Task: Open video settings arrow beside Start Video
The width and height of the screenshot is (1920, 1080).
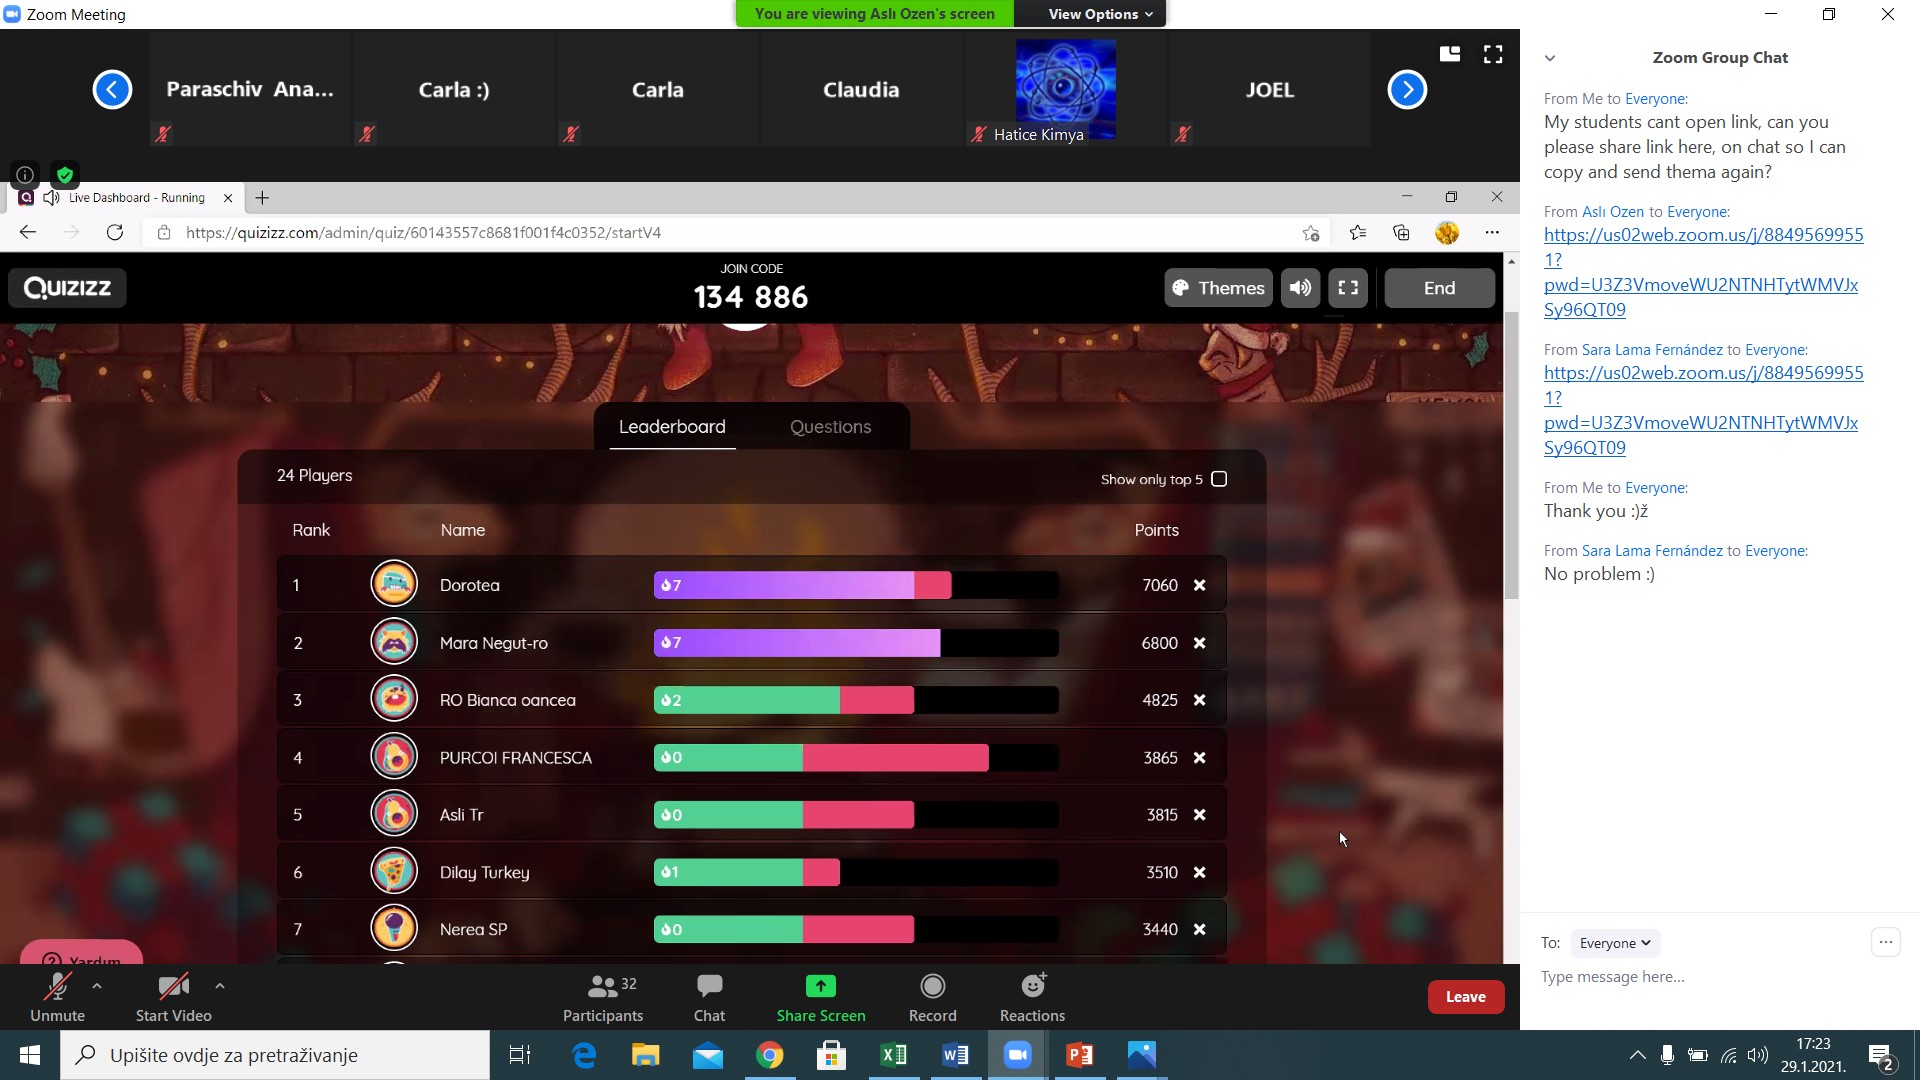Action: tap(220, 986)
